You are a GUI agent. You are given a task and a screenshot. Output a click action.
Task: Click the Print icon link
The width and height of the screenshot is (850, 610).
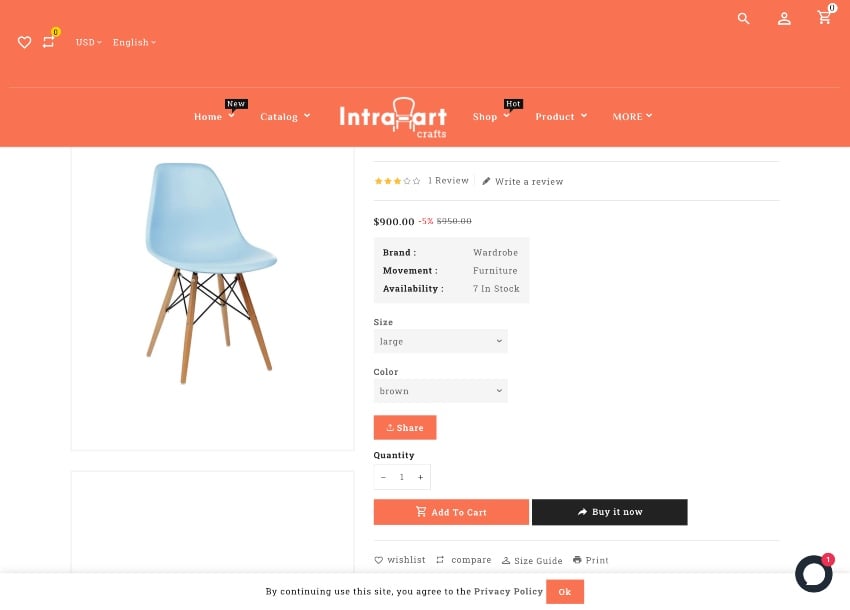pos(591,560)
